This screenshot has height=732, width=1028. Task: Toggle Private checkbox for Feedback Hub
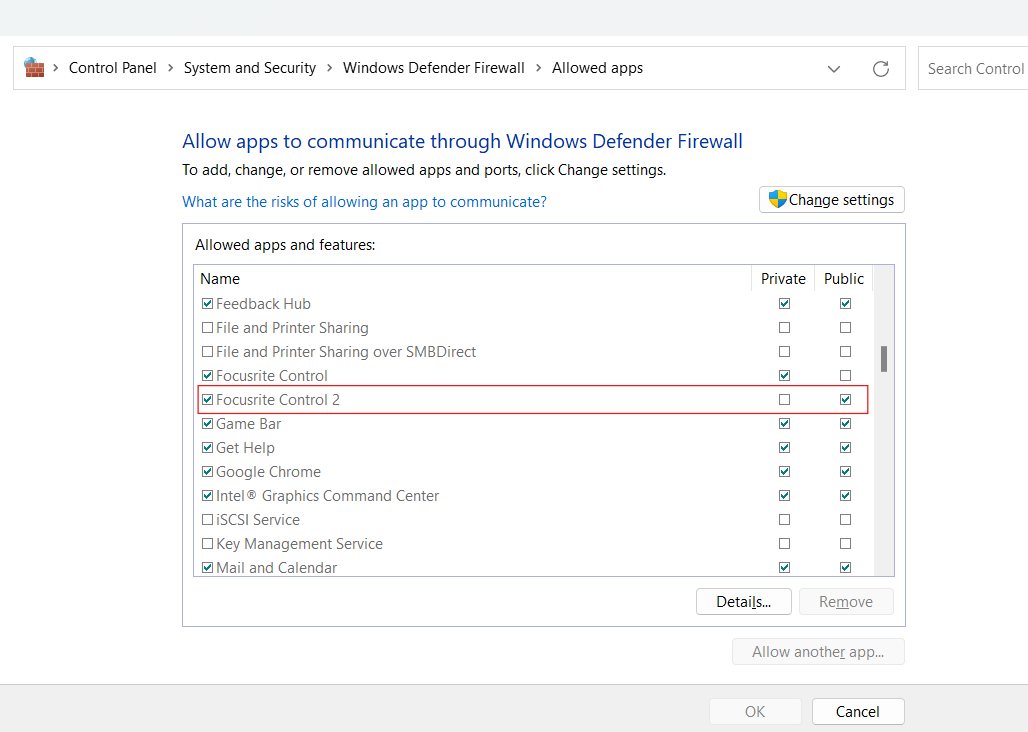784,303
